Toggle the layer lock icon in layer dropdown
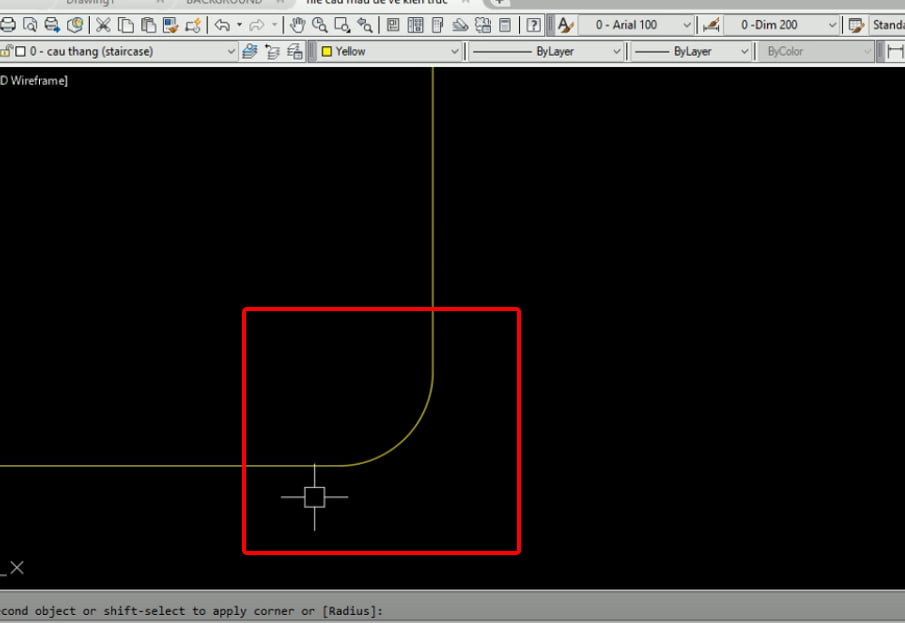This screenshot has height=623, width=905. pos(6,51)
